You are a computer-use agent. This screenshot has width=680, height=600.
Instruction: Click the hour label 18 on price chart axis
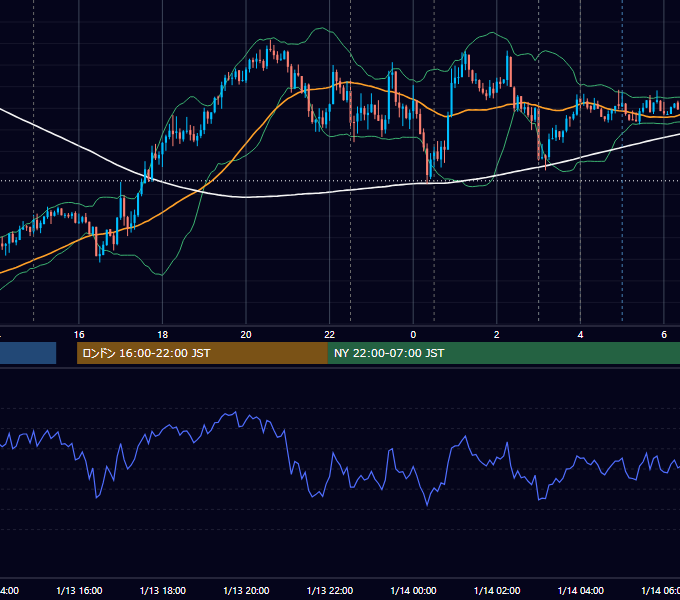[163, 335]
